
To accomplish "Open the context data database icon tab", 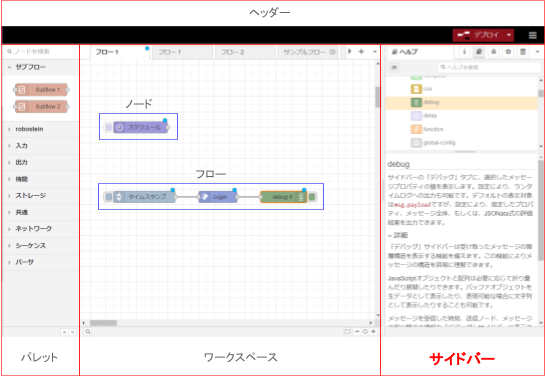I will [x=523, y=52].
